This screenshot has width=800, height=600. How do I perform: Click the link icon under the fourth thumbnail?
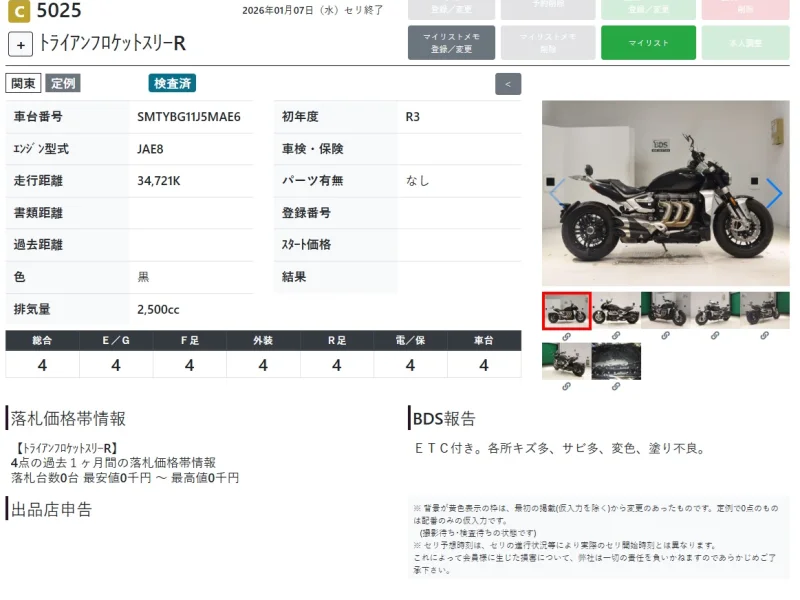715,336
